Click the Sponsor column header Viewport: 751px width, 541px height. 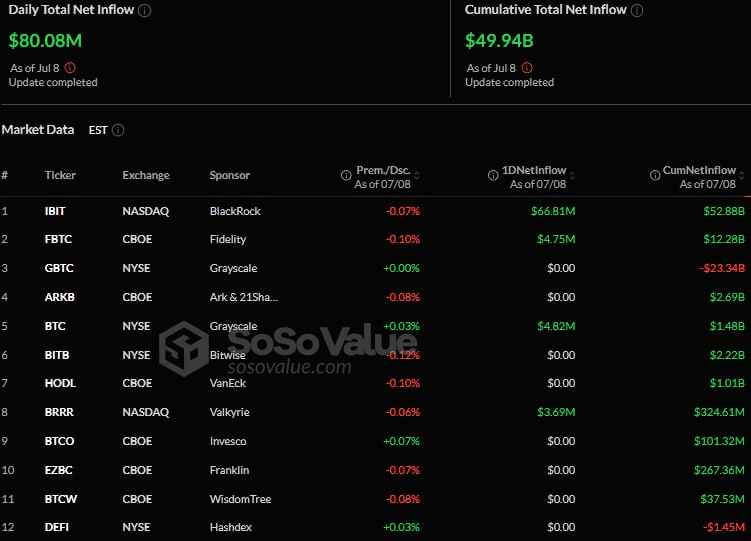click(x=230, y=175)
